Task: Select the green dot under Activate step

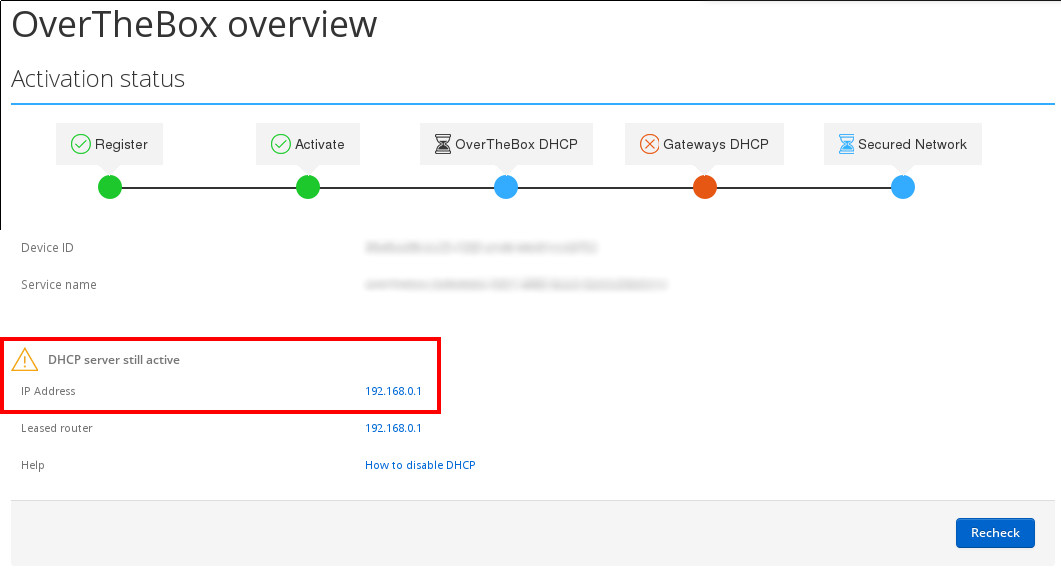Action: [308, 187]
